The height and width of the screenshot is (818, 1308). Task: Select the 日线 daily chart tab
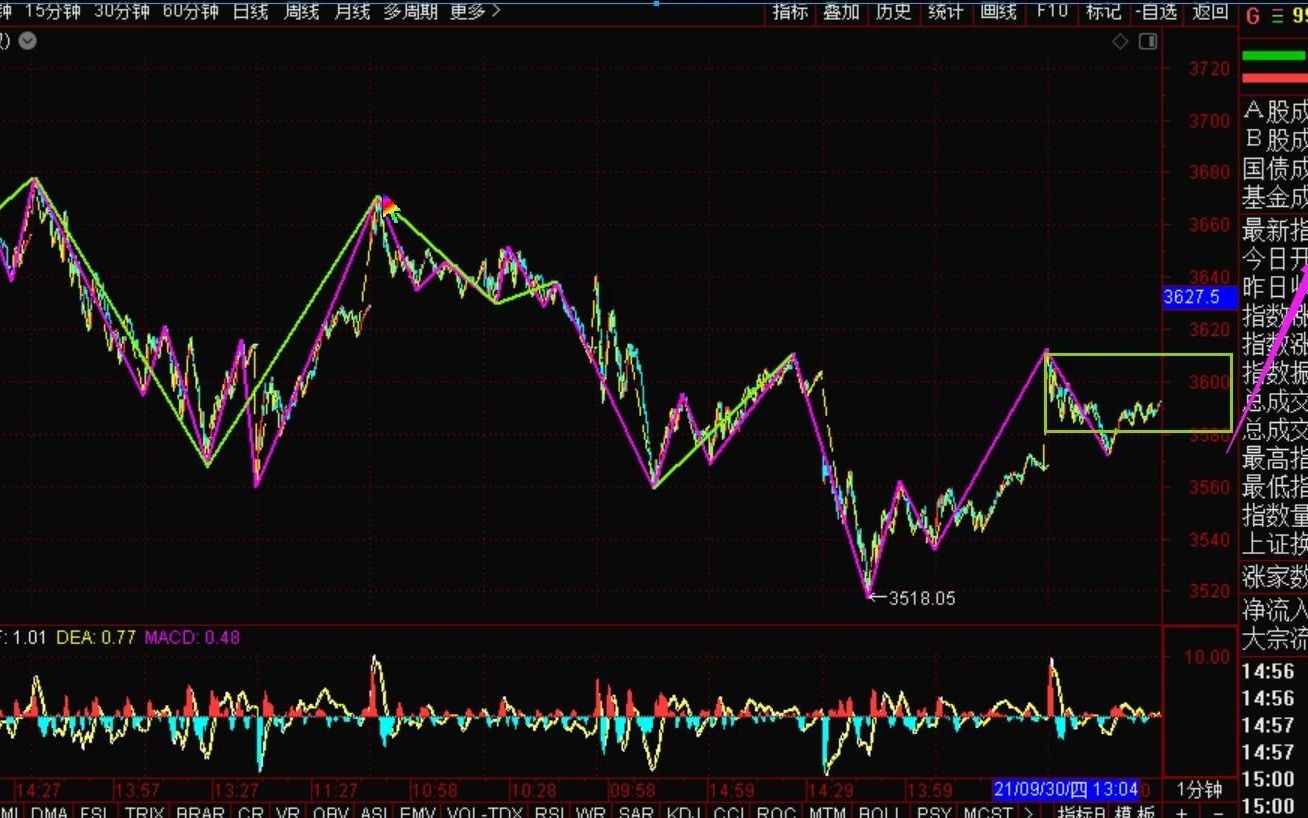(x=250, y=11)
